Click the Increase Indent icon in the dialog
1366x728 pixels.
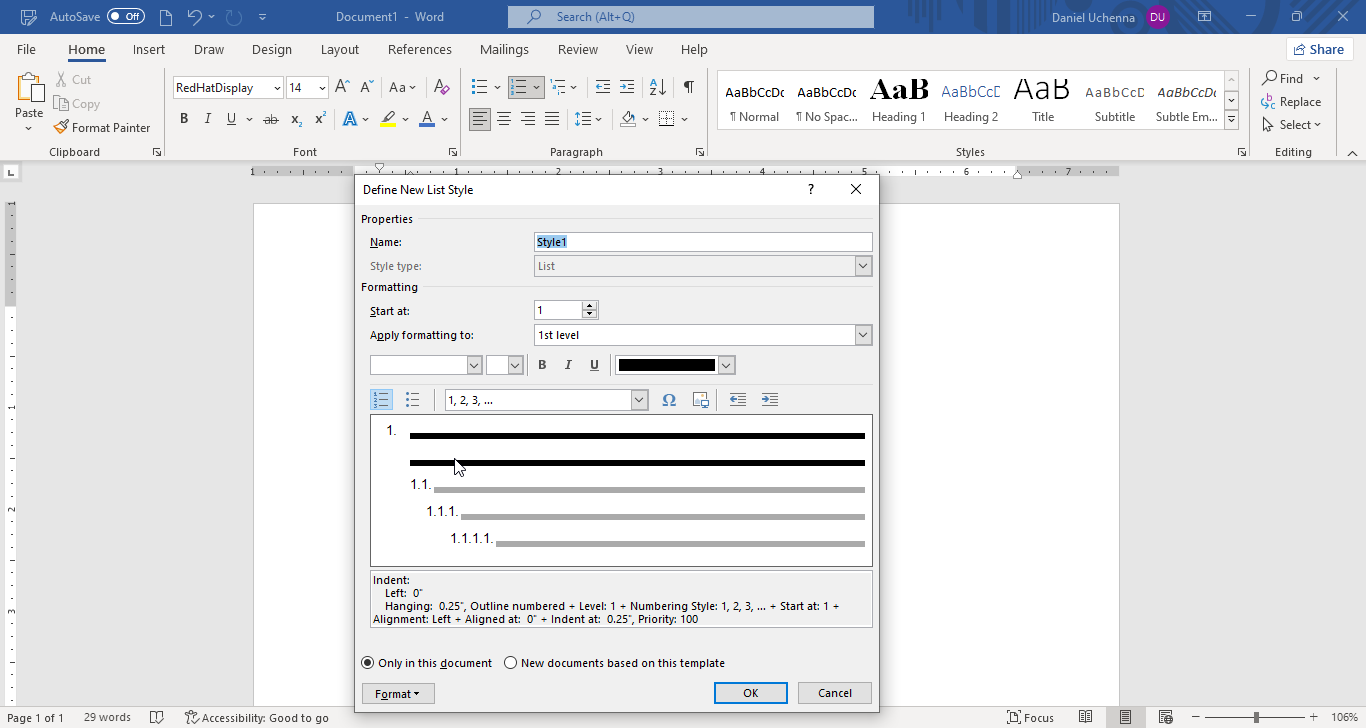pos(769,400)
